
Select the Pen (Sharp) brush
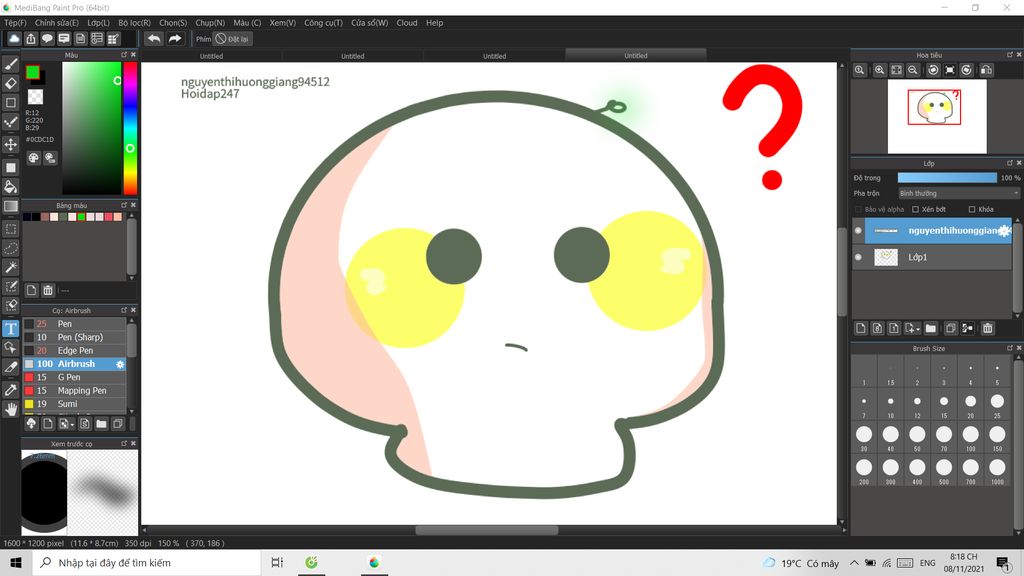click(x=74, y=338)
